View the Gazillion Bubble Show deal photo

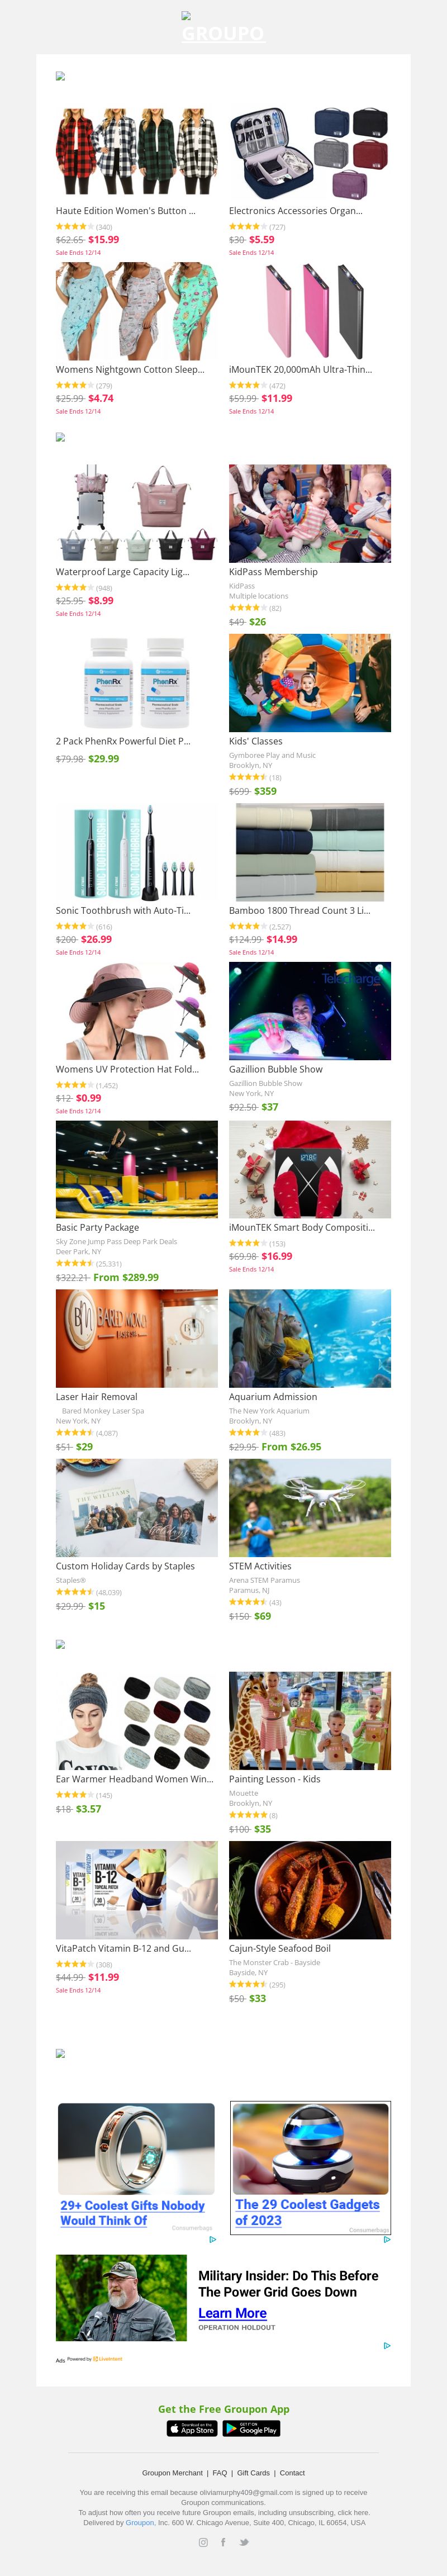(x=310, y=1010)
